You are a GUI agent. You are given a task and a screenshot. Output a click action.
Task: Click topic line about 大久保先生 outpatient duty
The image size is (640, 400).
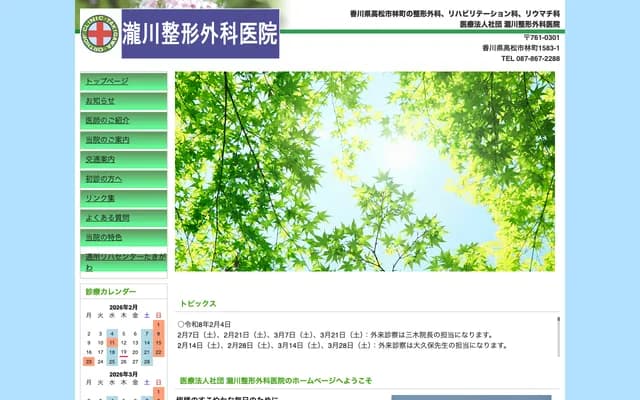pos(344,346)
